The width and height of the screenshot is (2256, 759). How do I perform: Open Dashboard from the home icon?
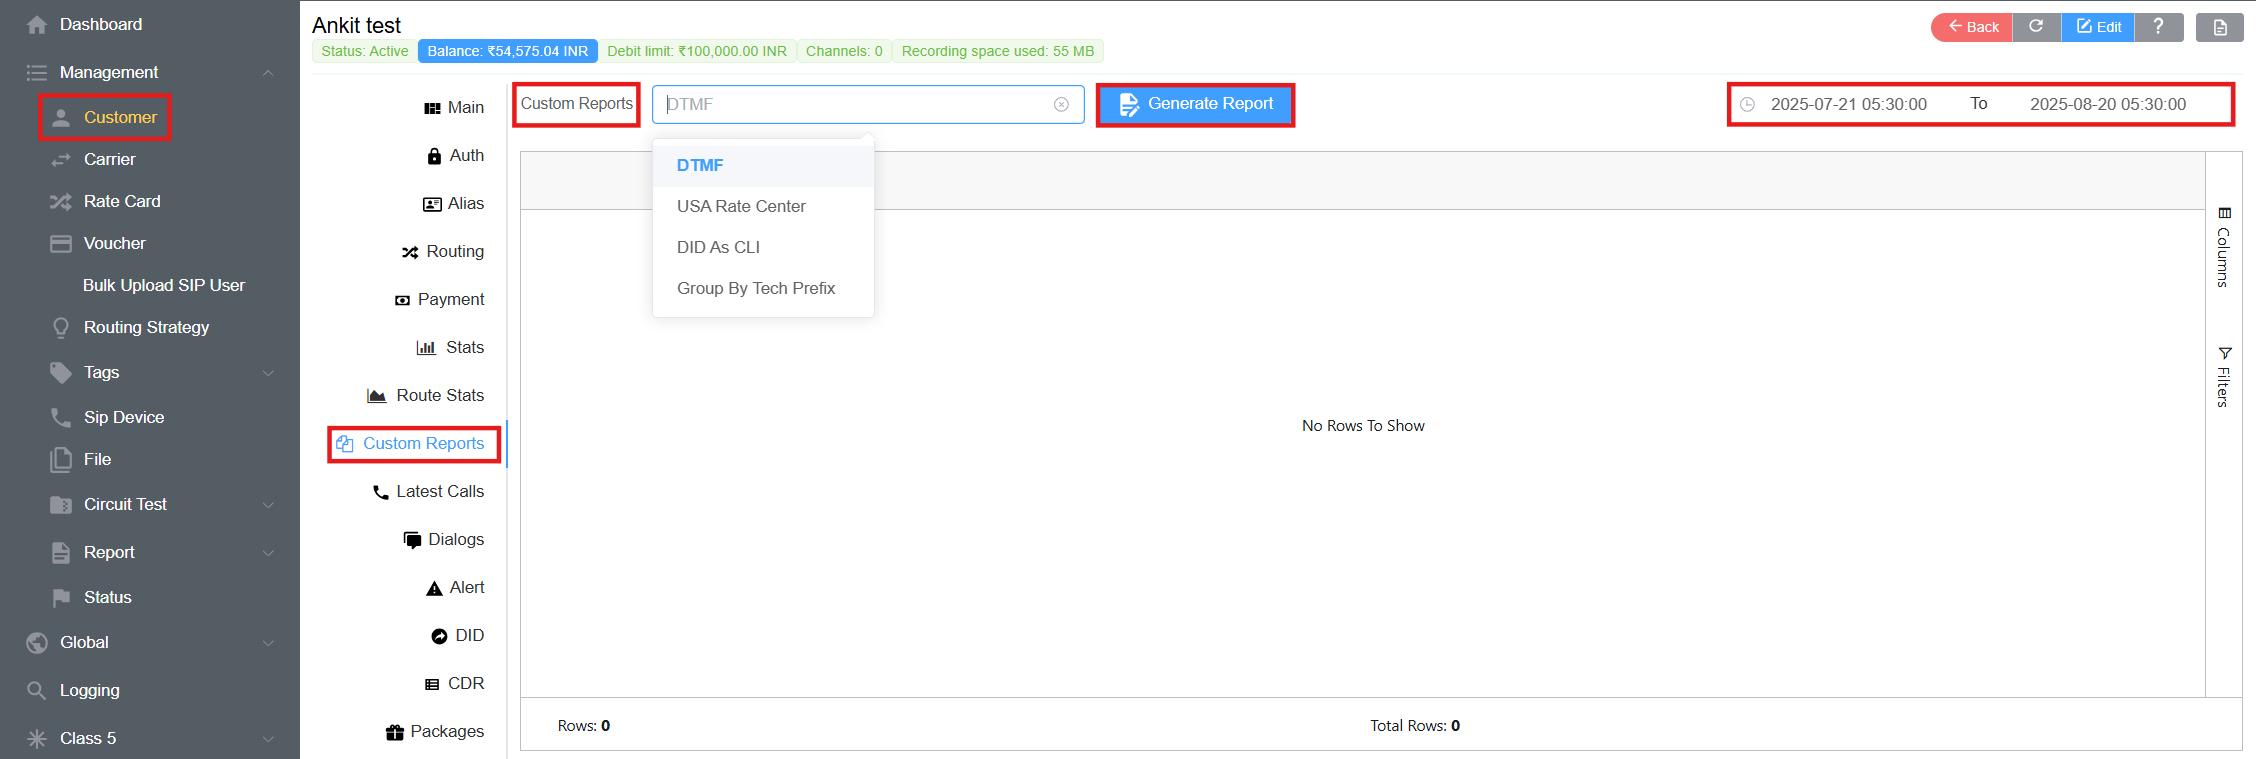click(37, 25)
